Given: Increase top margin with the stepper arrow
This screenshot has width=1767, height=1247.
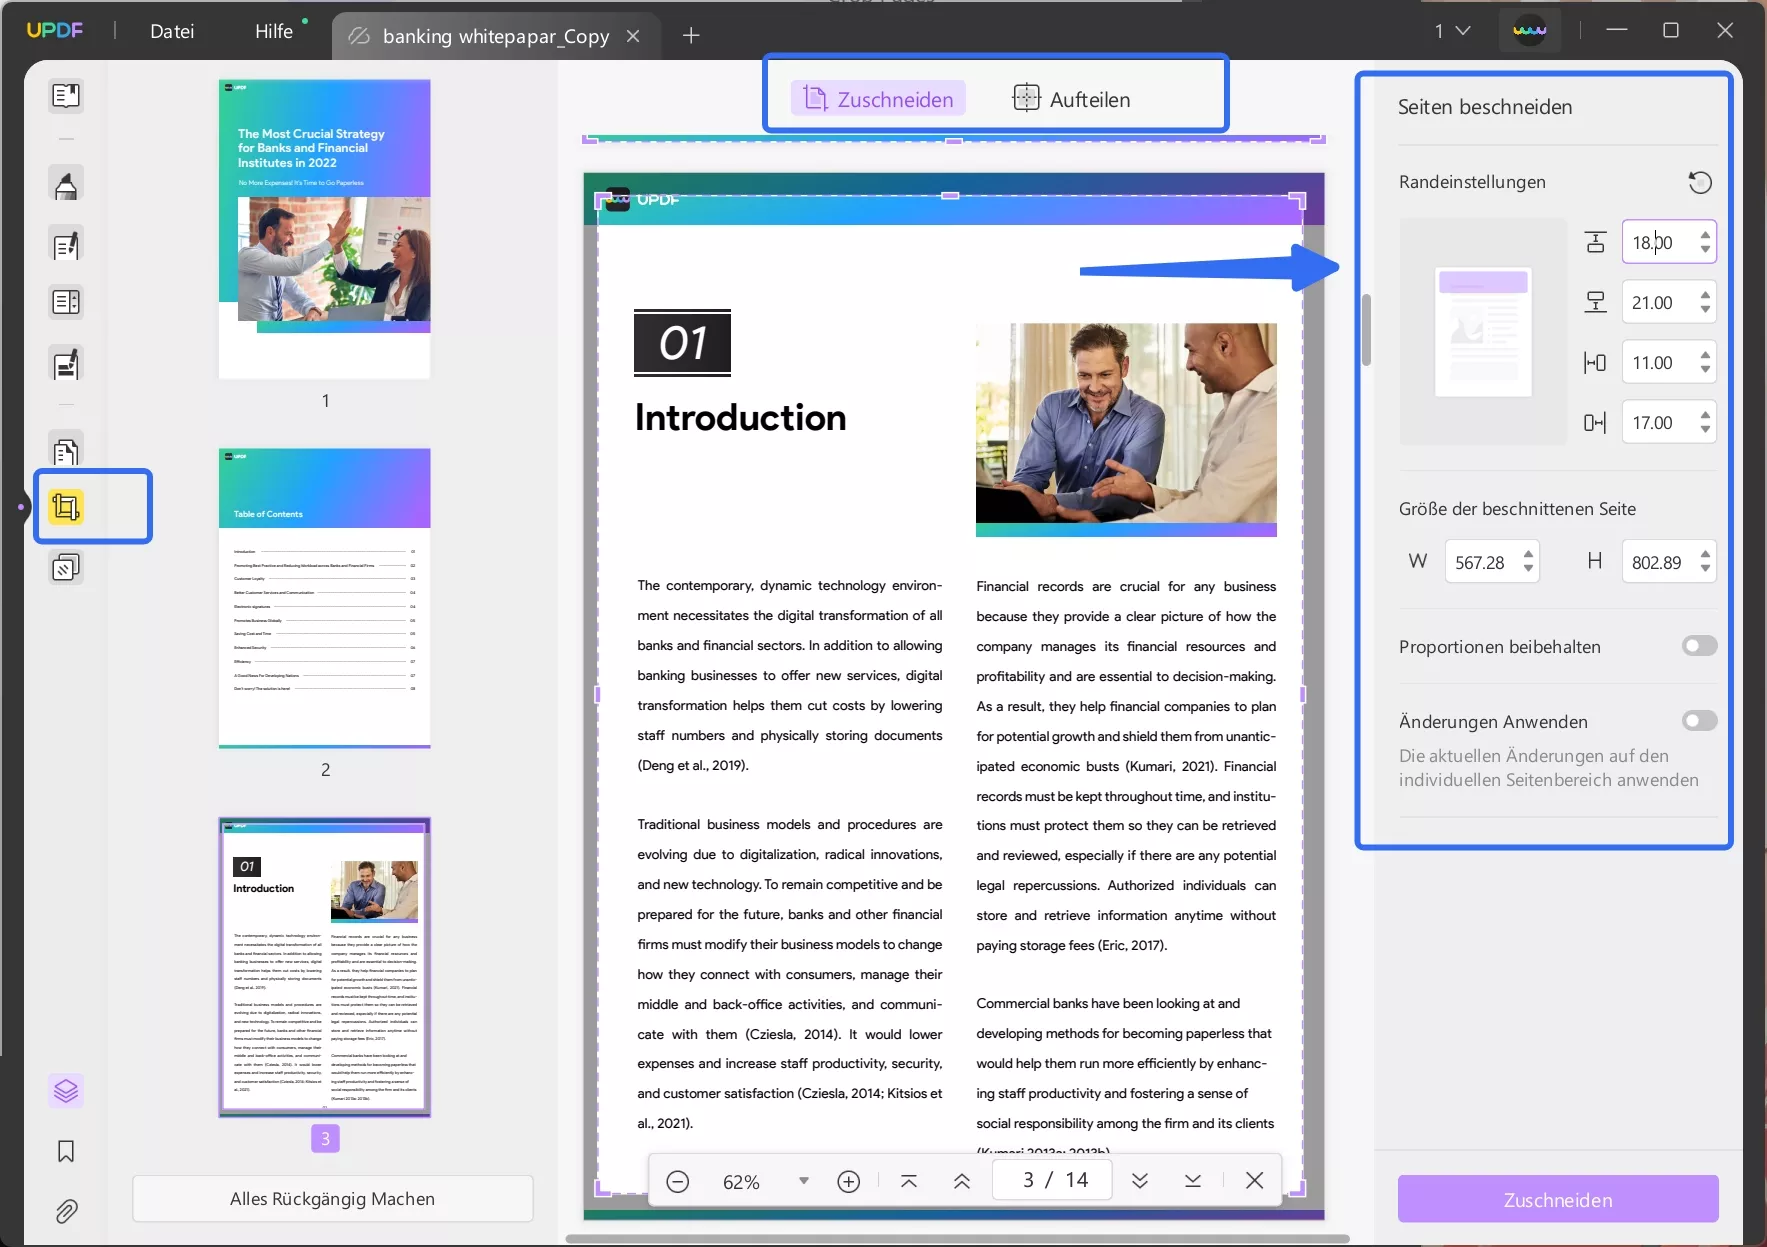Looking at the screenshot, I should tap(1705, 236).
